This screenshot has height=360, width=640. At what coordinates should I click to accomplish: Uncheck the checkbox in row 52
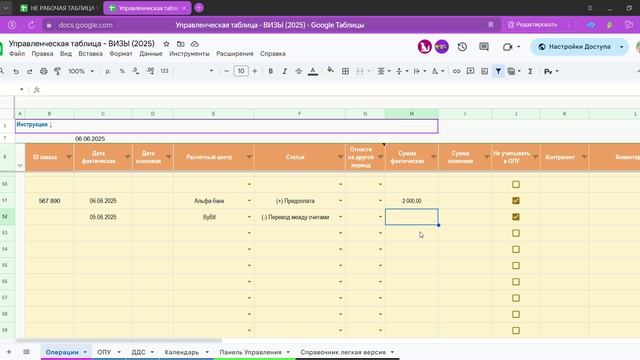516,217
